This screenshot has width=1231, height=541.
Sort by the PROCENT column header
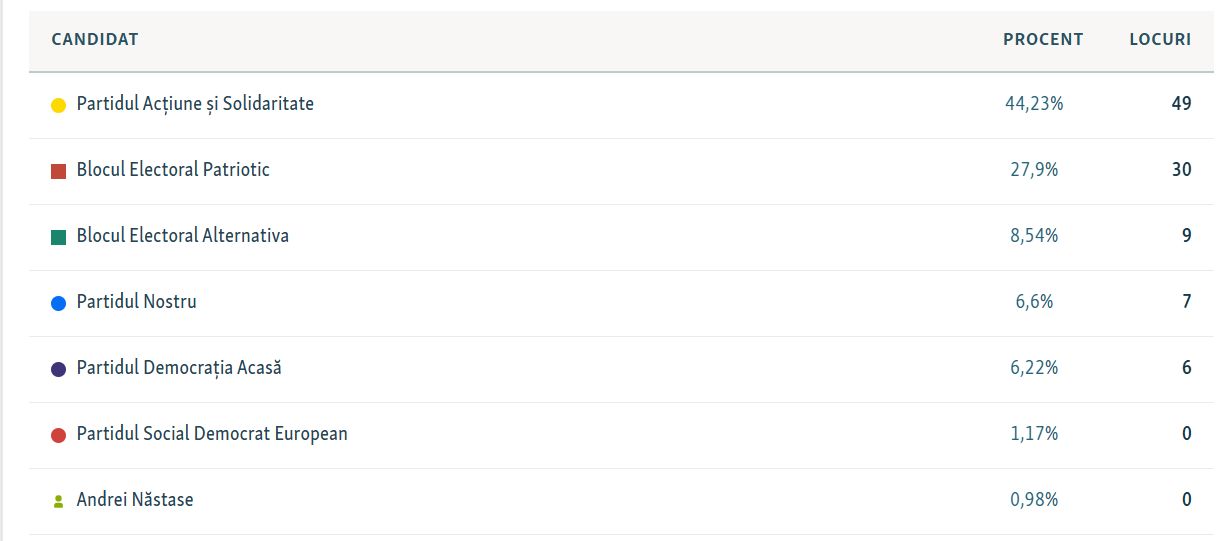[1043, 40]
